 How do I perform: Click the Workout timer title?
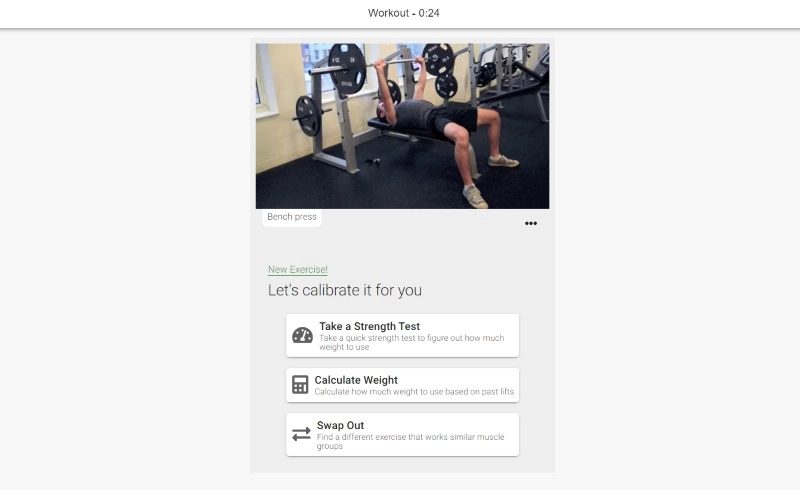404,13
